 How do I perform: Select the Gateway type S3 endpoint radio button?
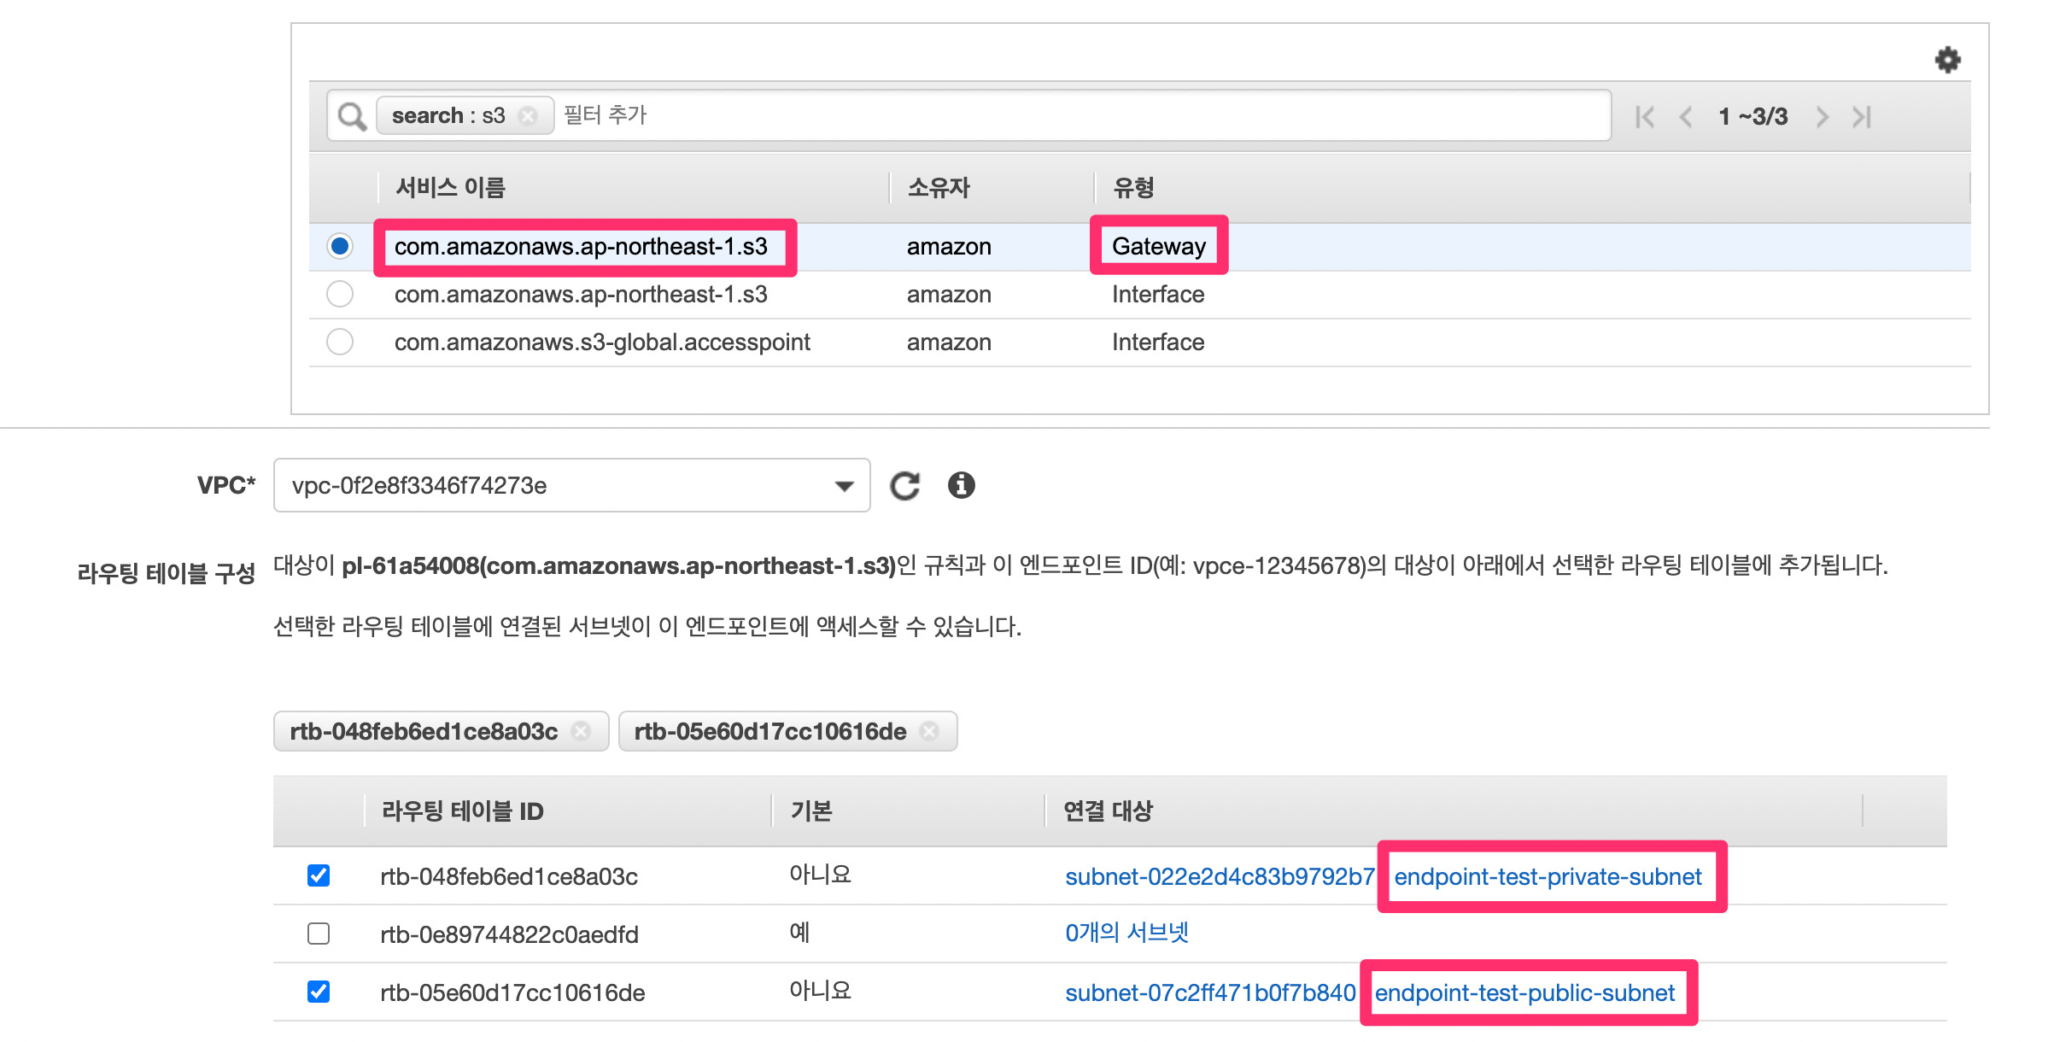[x=339, y=246]
